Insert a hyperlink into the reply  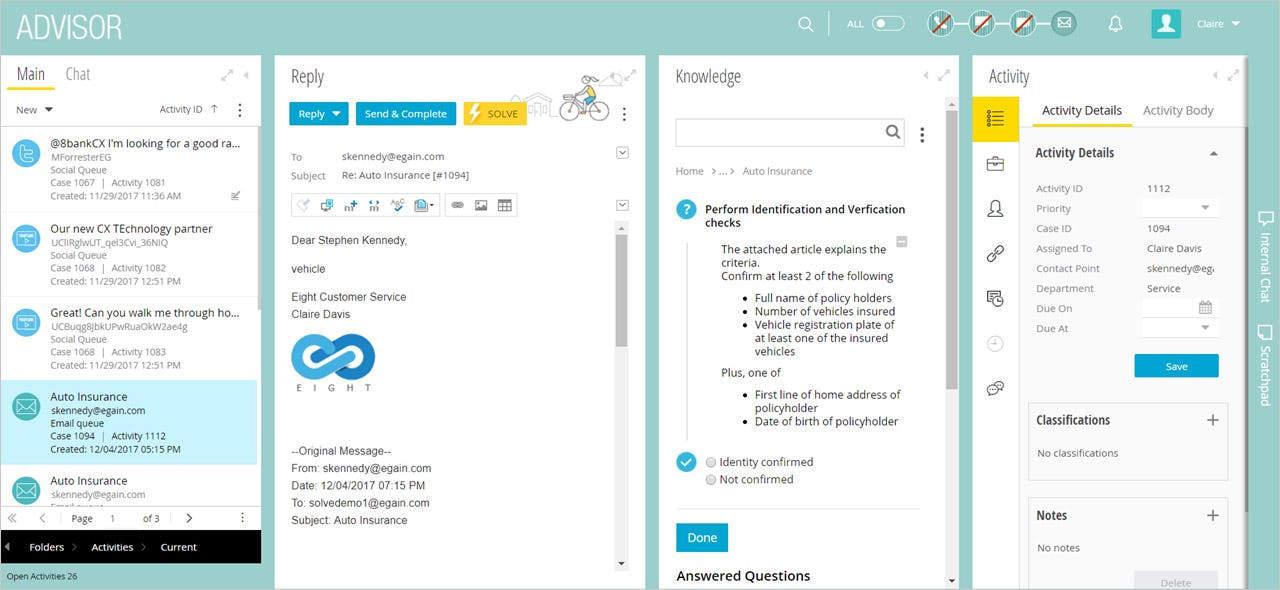tap(458, 205)
